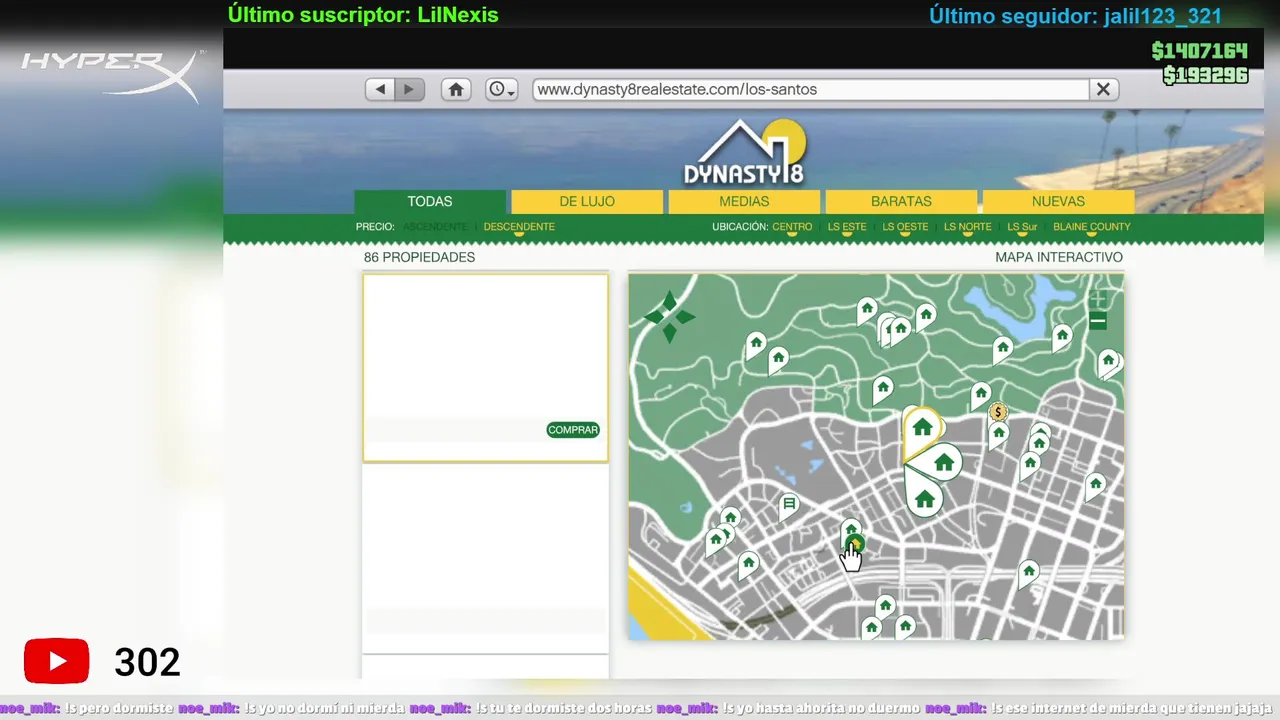Filter location by LS OESTE

[905, 227]
